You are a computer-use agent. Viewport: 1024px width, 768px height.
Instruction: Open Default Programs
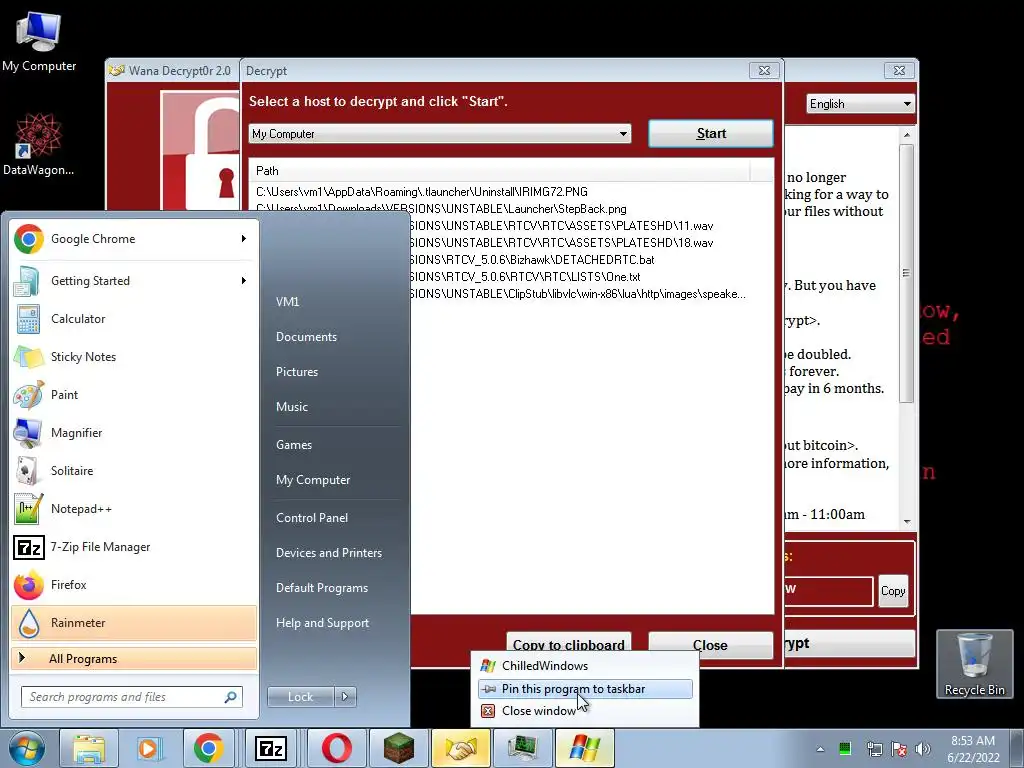point(322,588)
